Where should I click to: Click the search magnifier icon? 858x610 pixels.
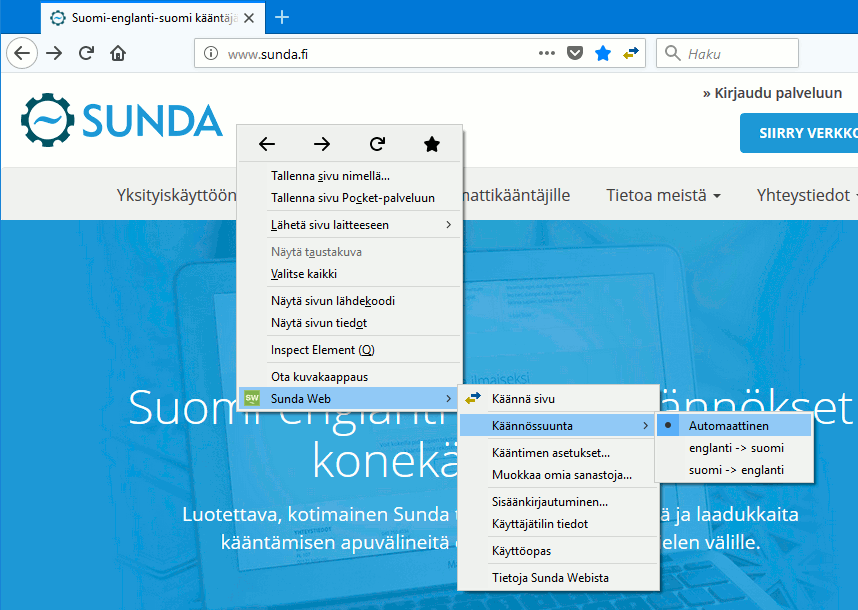point(672,53)
